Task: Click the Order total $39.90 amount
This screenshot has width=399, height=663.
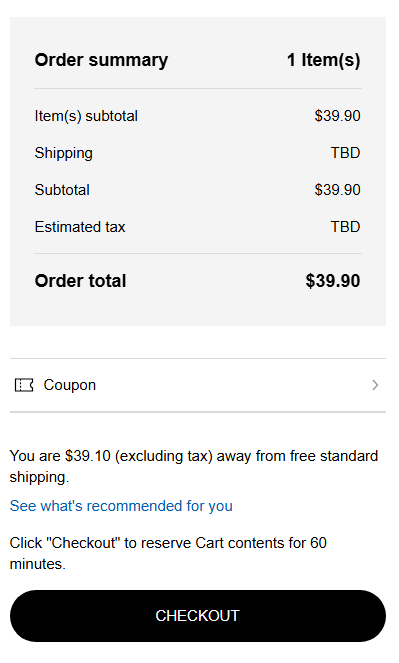Action: click(x=333, y=281)
